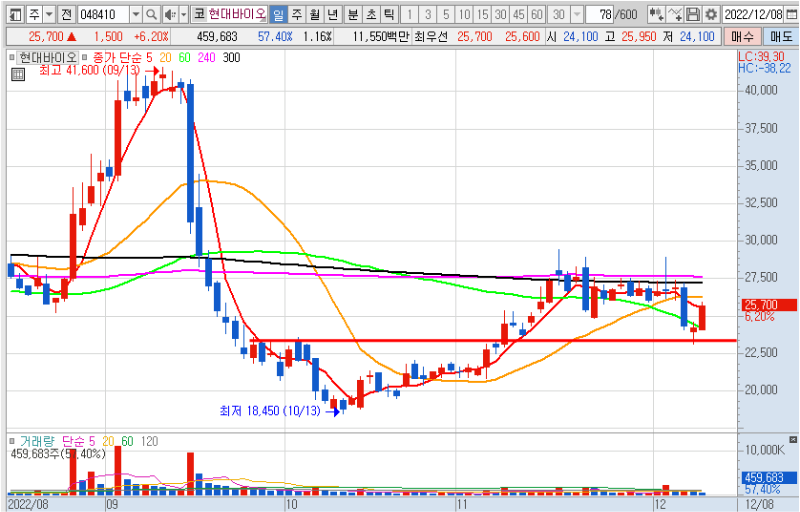Viewport: 800px width, 512px height.
Task: Click the panel toggle icon at toolbar start
Action: tap(15, 14)
